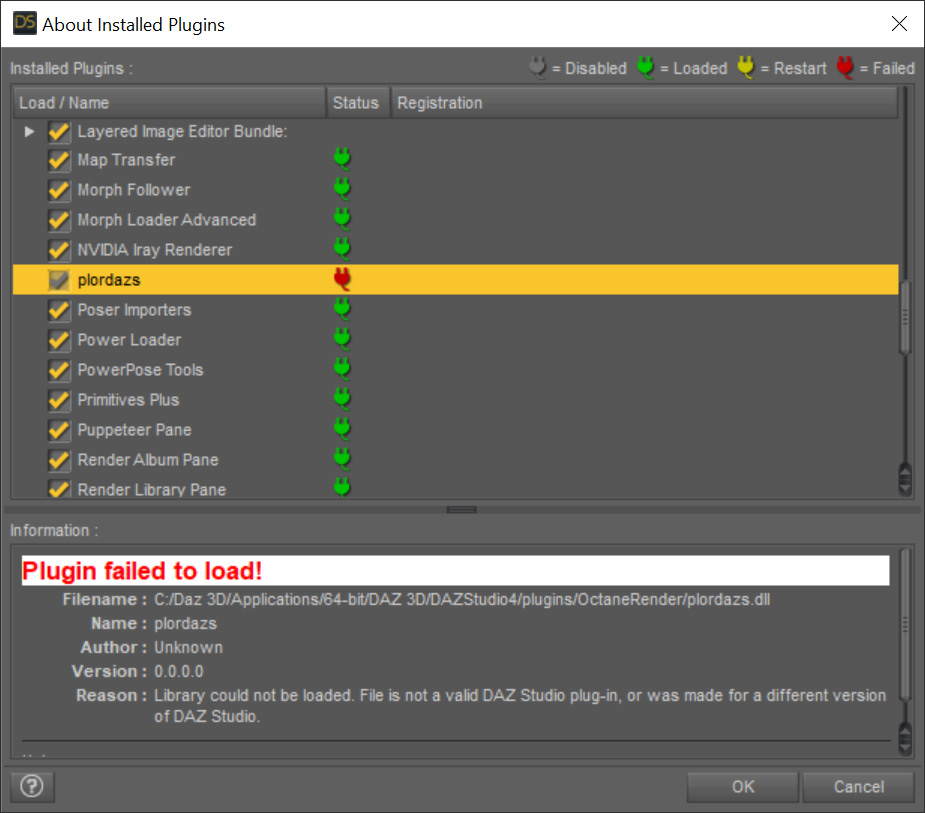Click the Load / Name column header

click(170, 103)
